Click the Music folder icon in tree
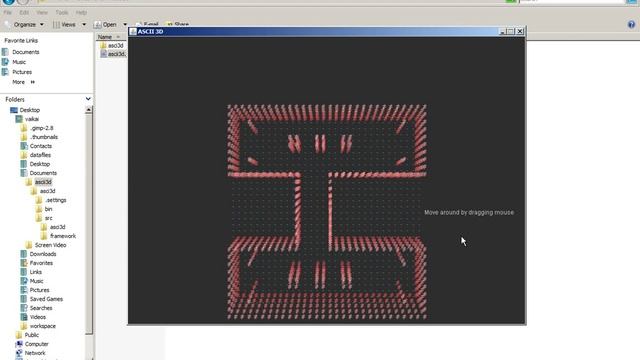This screenshot has height=360, width=640. click(24, 281)
